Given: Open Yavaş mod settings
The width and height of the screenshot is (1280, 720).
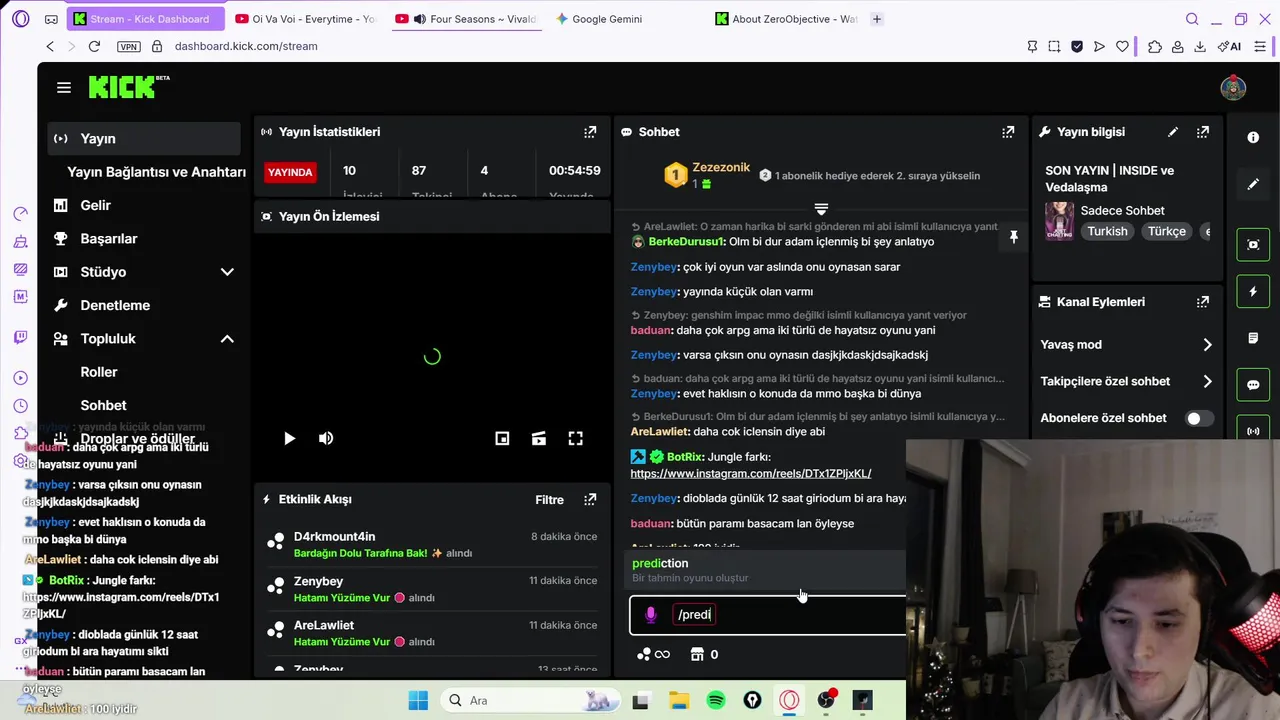Looking at the screenshot, I should point(1126,345).
